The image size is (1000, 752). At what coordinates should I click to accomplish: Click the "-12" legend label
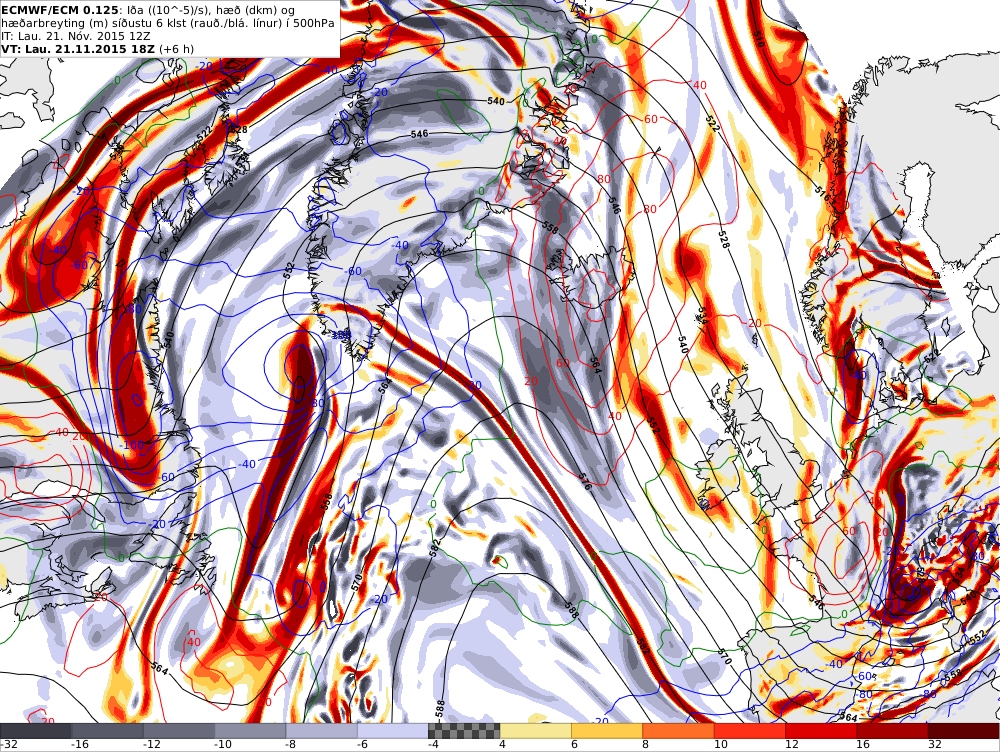pos(151,745)
